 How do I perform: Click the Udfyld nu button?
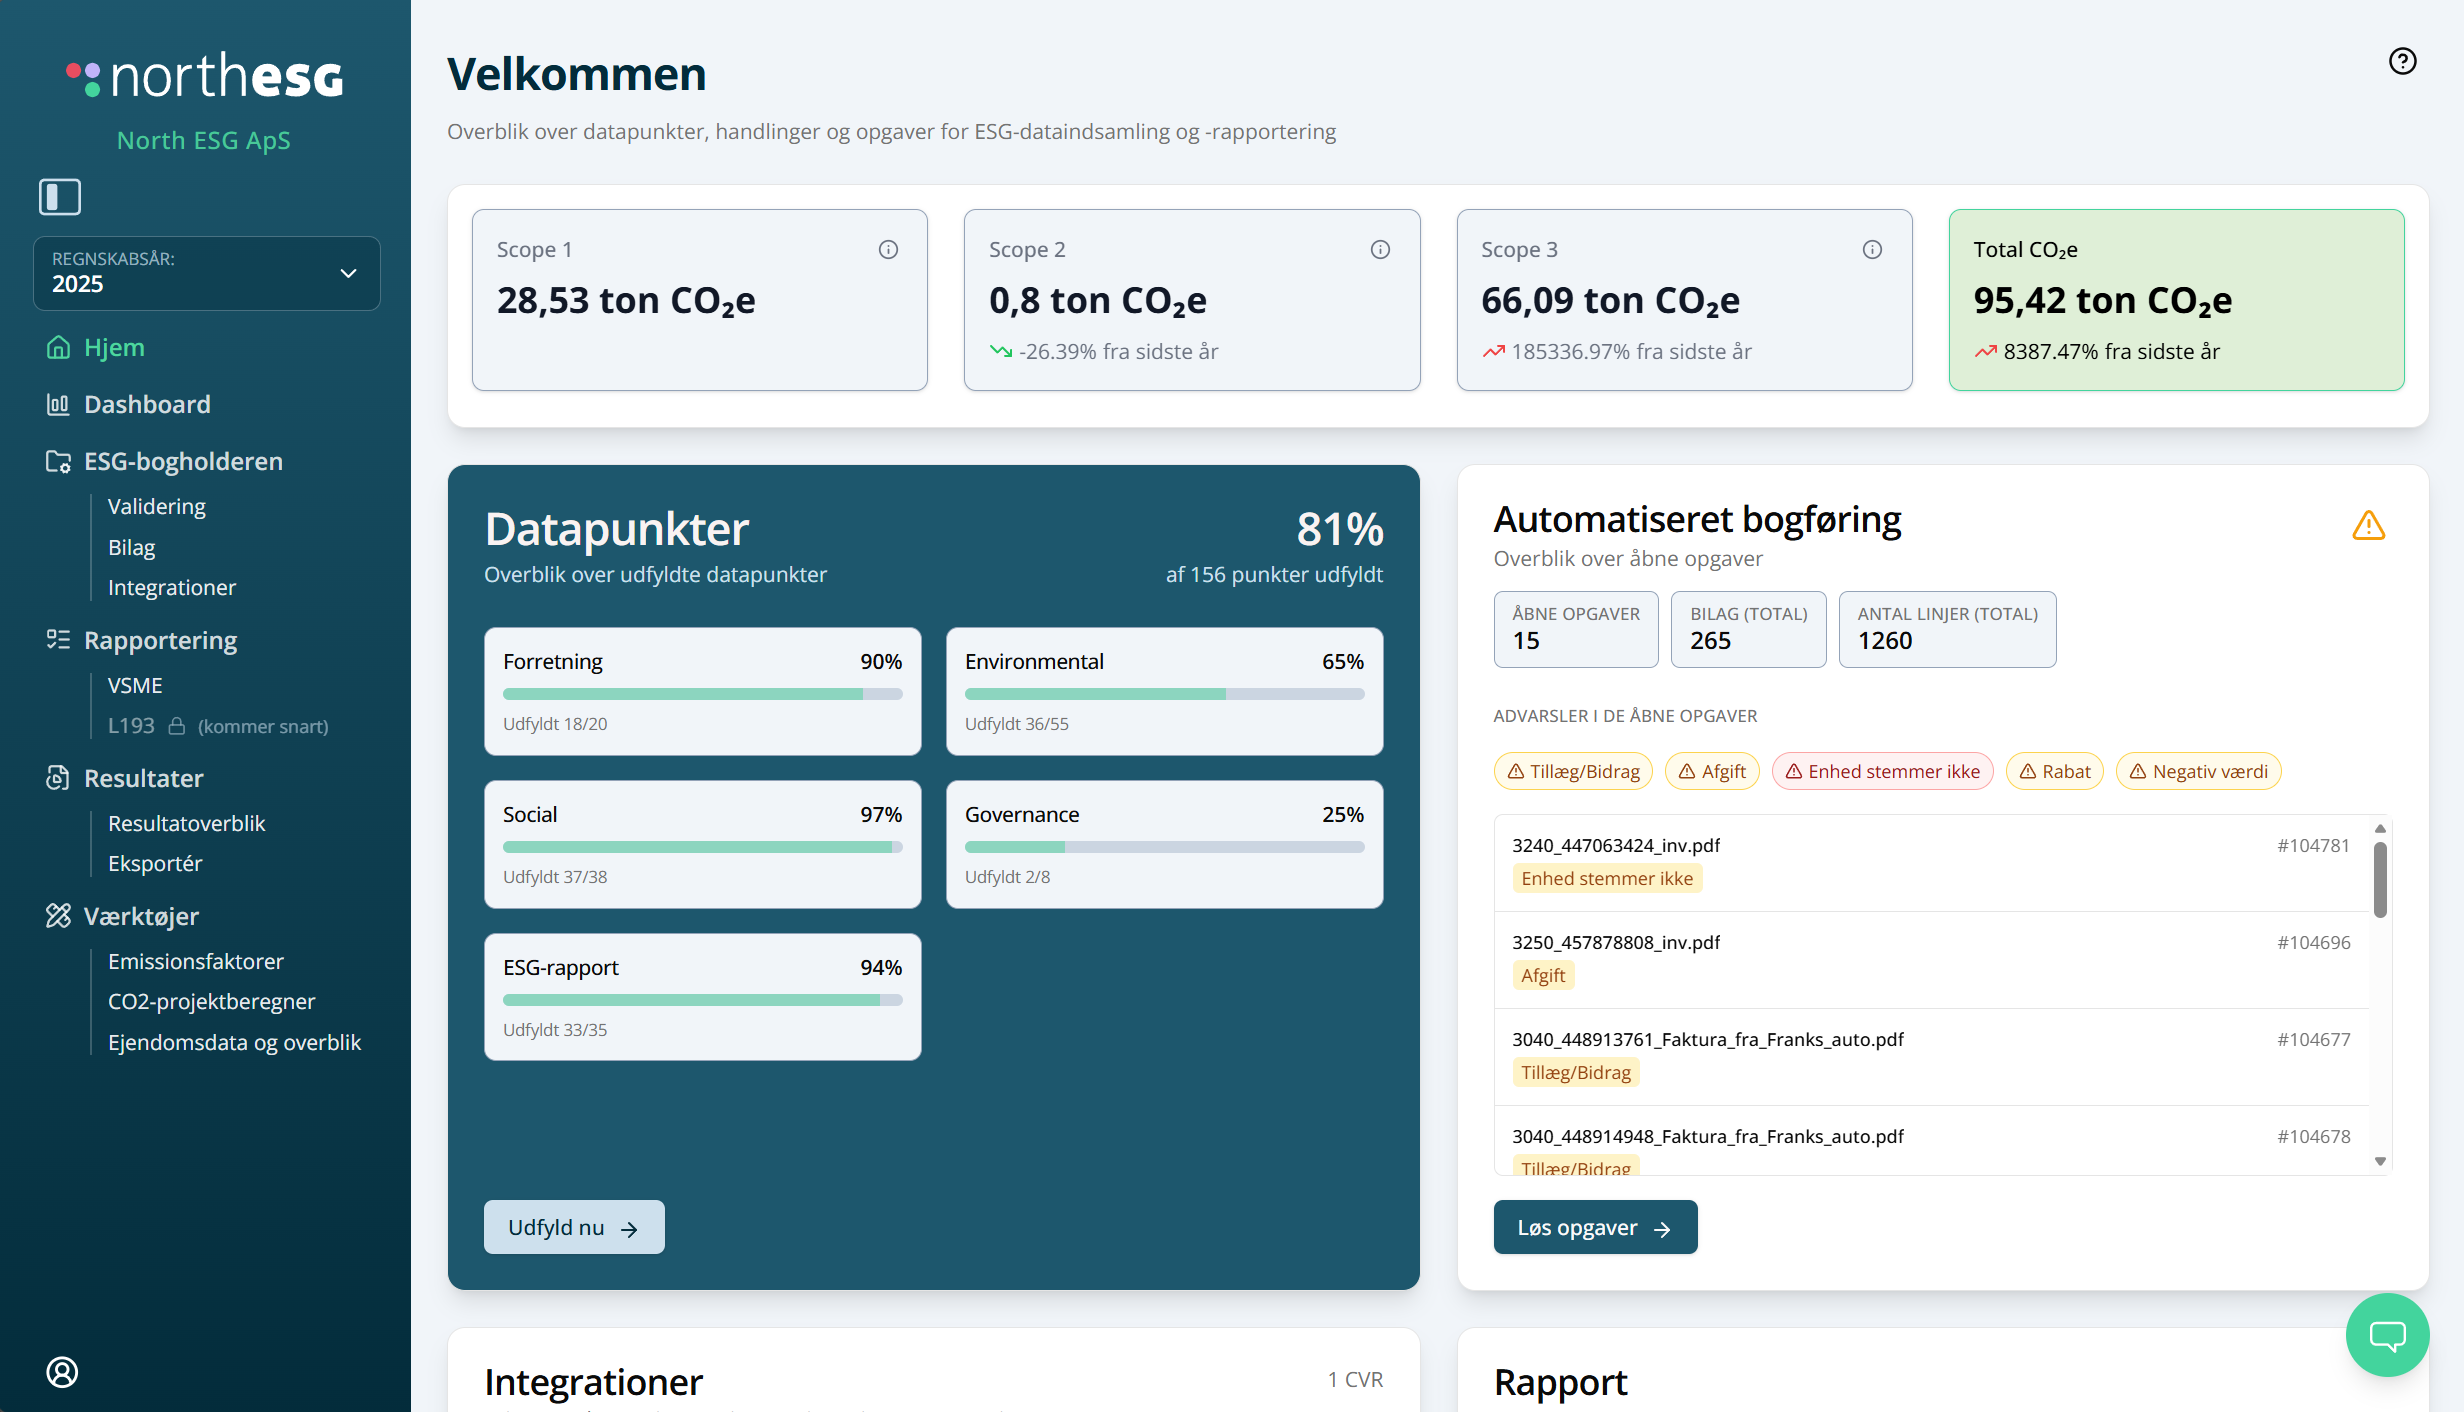574,1227
